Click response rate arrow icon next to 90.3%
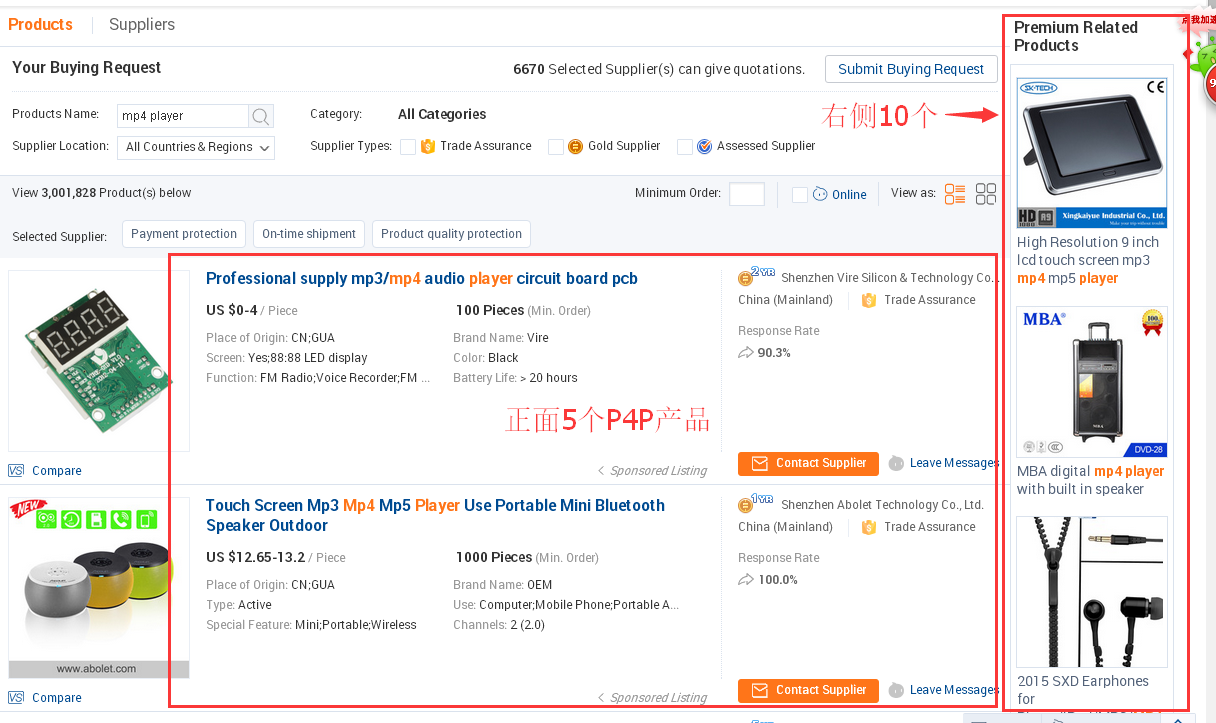The width and height of the screenshot is (1216, 723). click(746, 352)
